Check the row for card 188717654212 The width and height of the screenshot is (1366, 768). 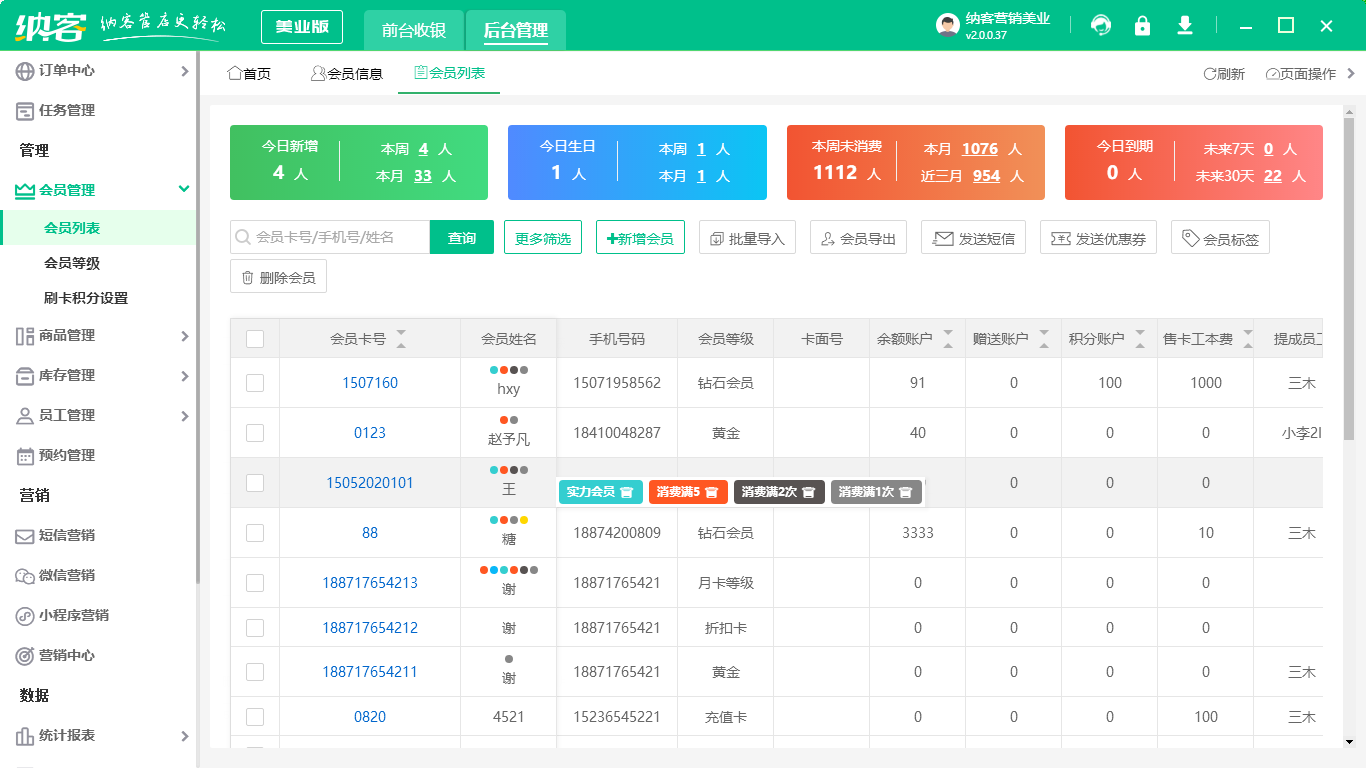point(255,628)
